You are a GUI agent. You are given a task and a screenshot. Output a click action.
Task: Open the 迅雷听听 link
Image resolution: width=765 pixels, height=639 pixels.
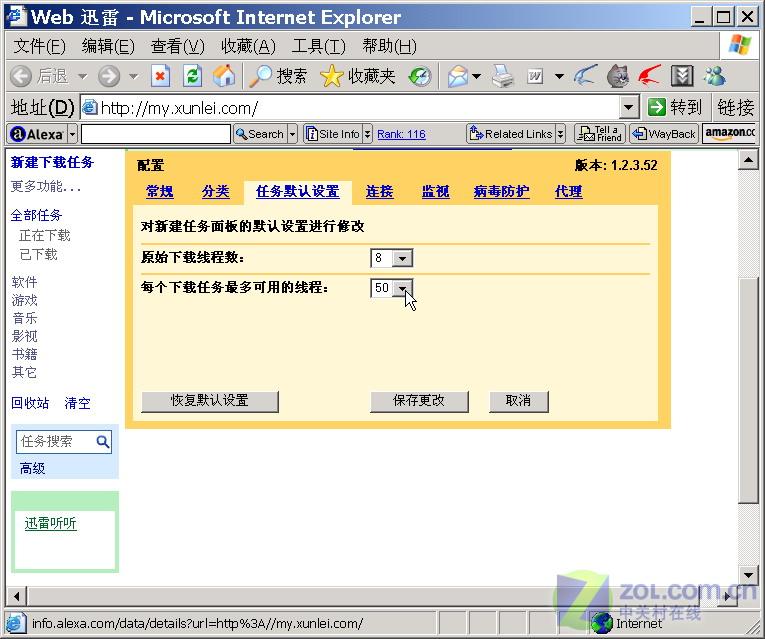[x=50, y=523]
